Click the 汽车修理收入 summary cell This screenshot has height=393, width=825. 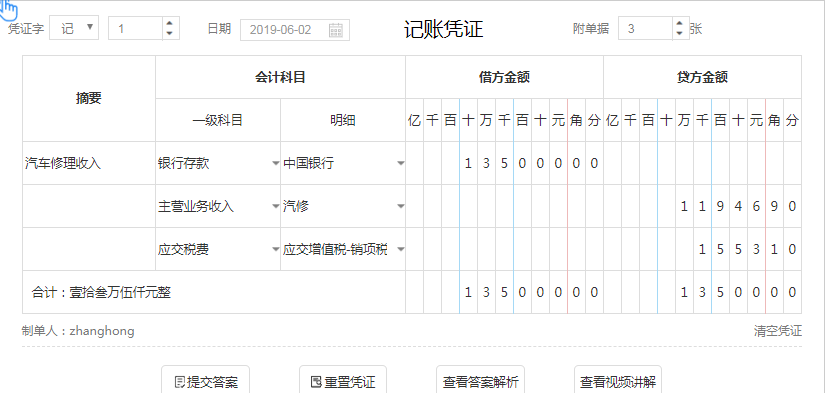click(89, 163)
